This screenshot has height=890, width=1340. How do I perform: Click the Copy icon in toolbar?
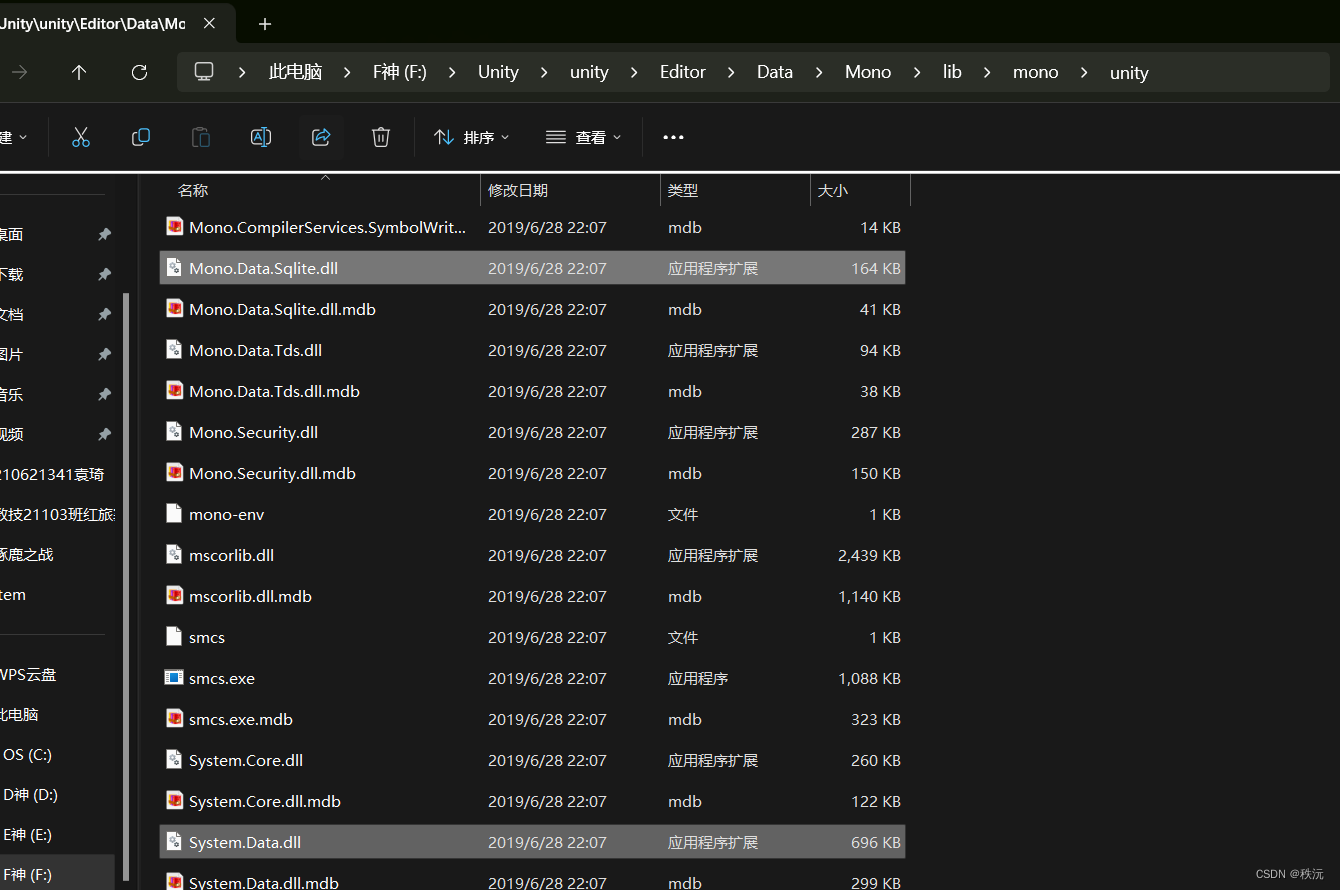[x=141, y=137]
